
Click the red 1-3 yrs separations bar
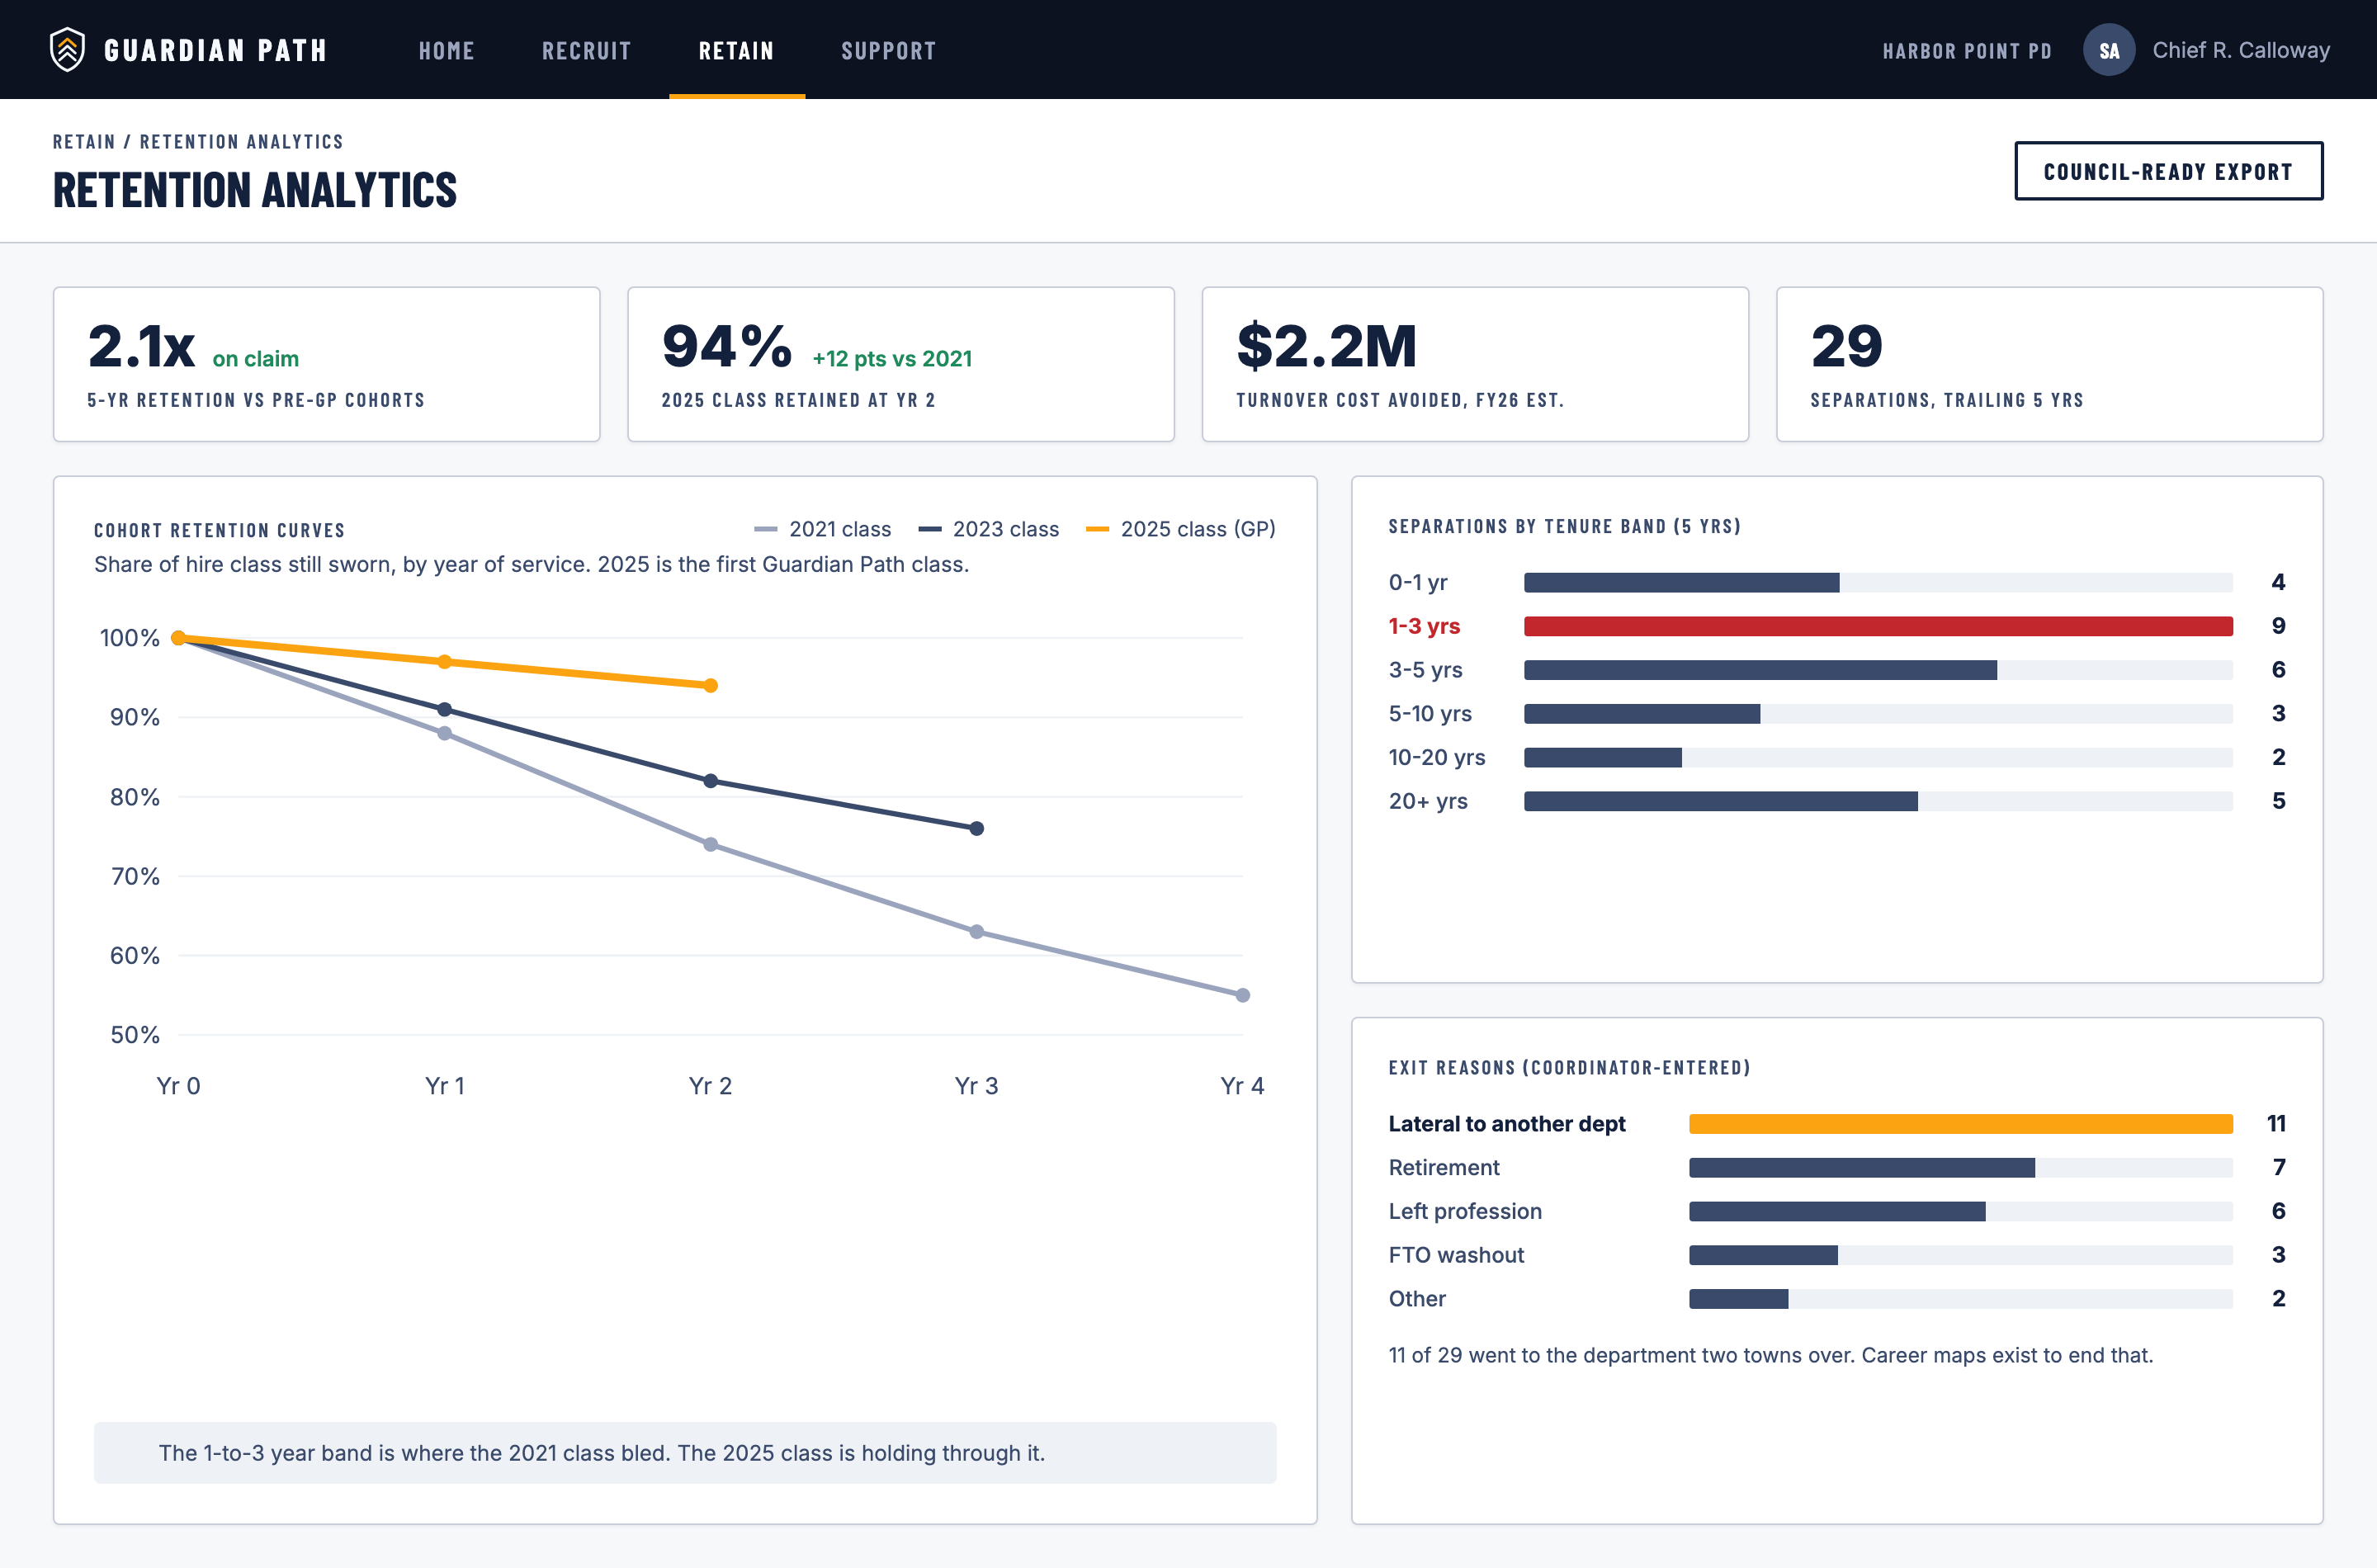1877,626
